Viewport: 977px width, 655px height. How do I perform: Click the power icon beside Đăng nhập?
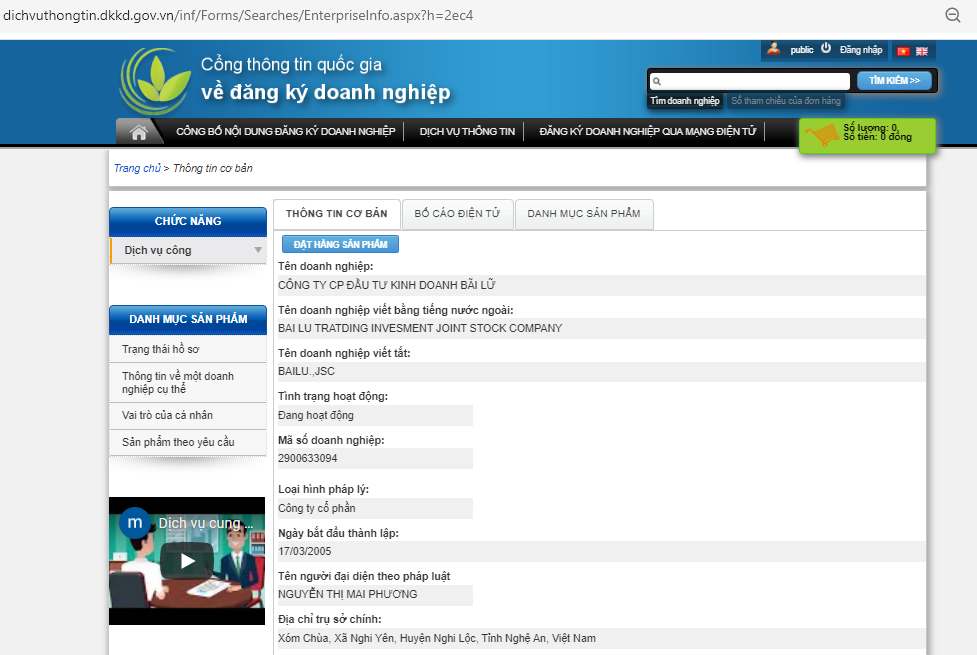[826, 48]
